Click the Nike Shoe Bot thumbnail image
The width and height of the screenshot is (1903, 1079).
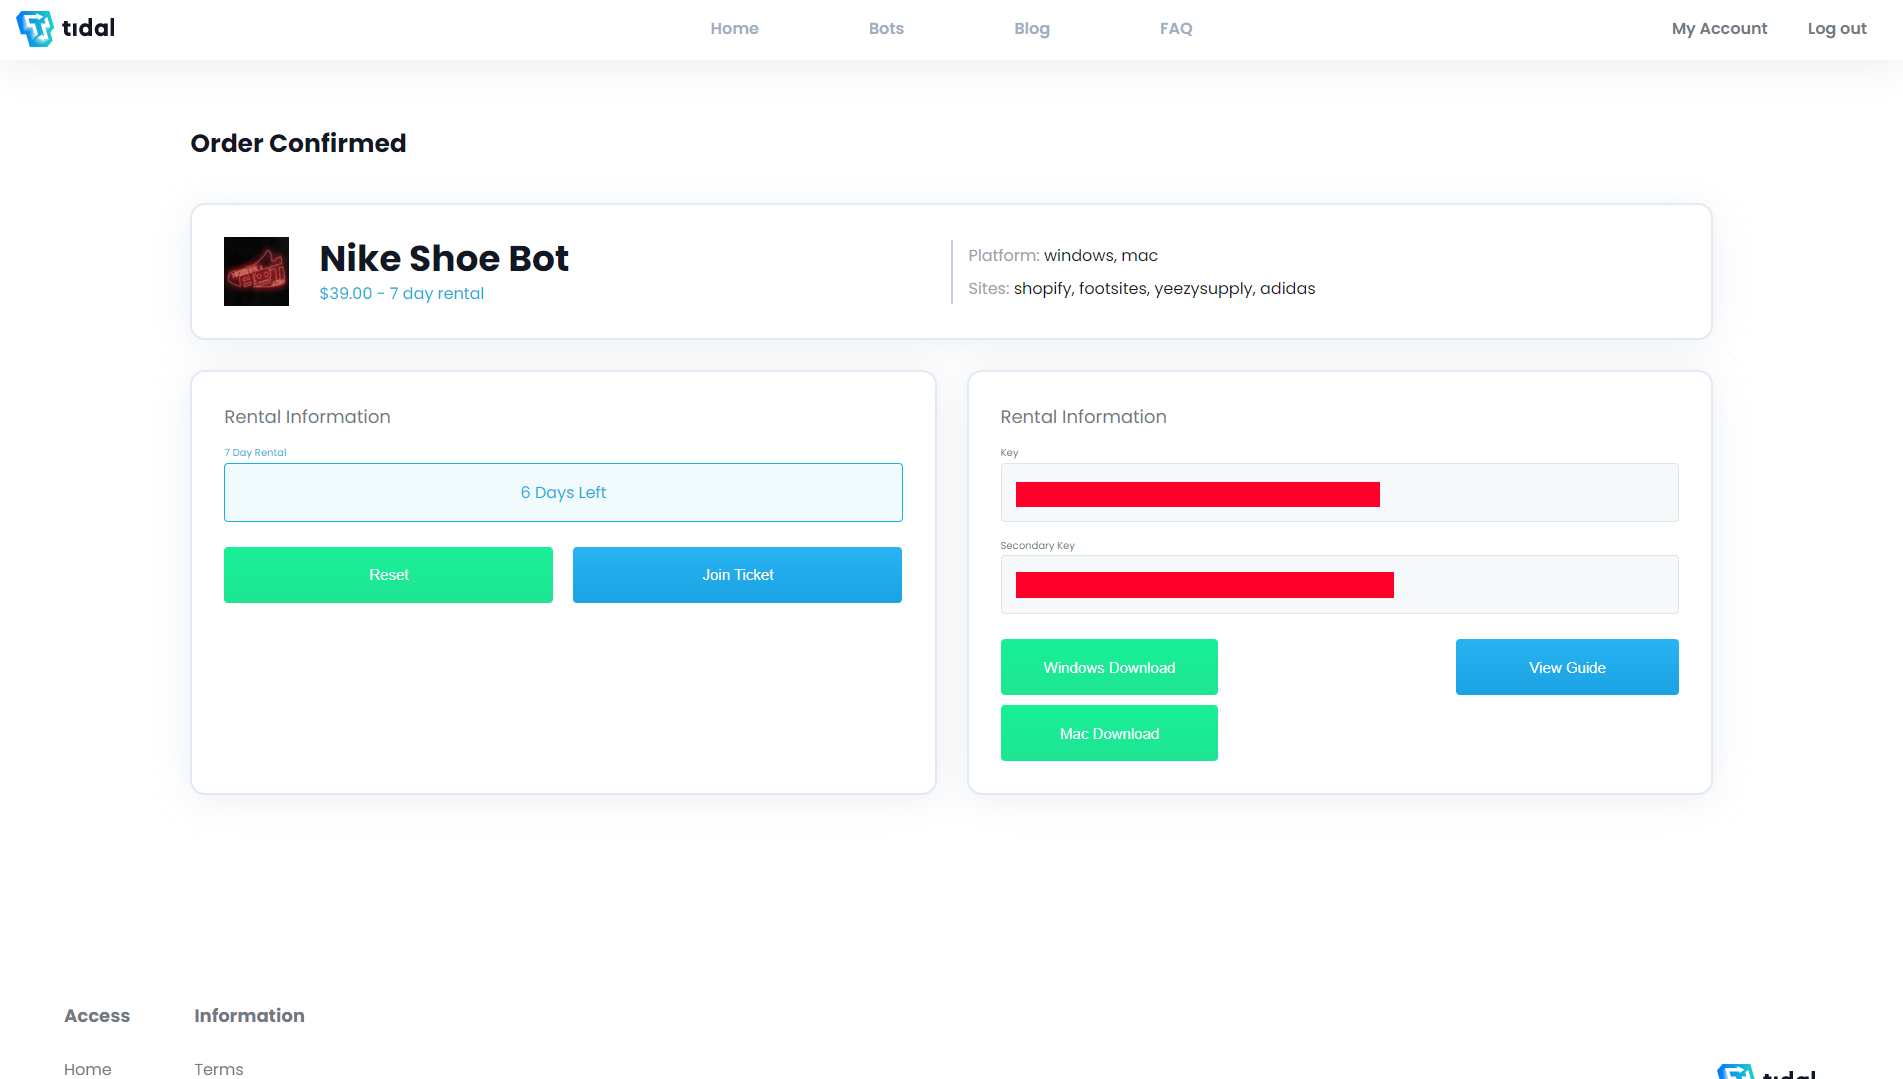(256, 271)
